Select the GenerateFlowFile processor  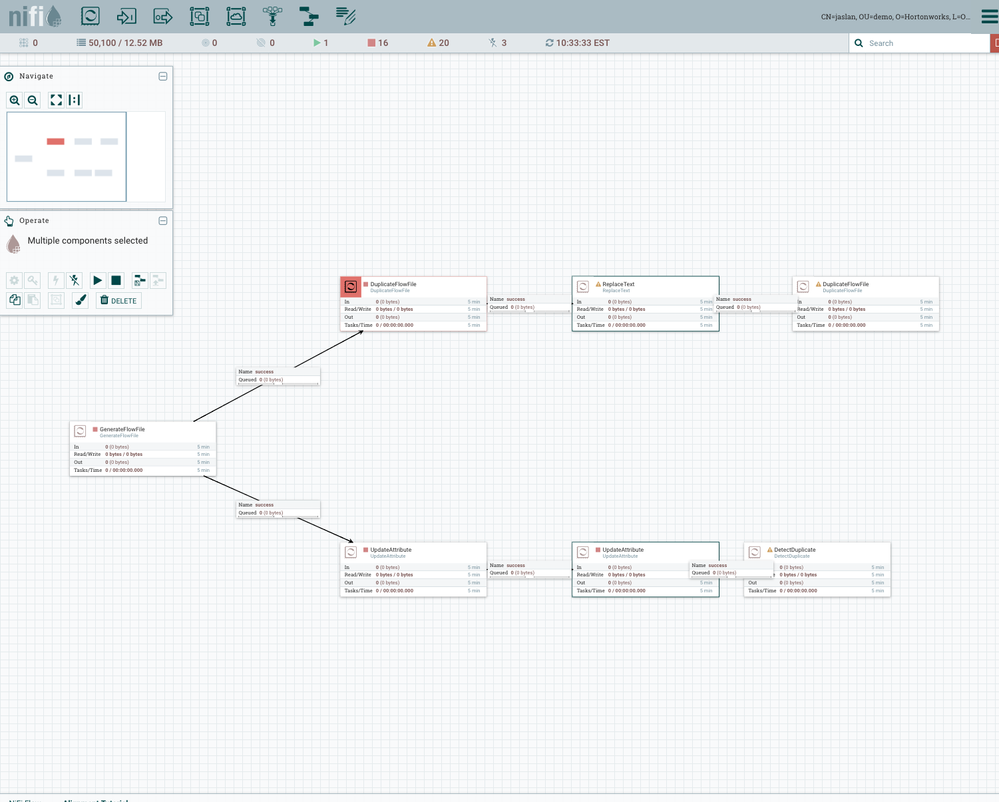click(x=143, y=448)
